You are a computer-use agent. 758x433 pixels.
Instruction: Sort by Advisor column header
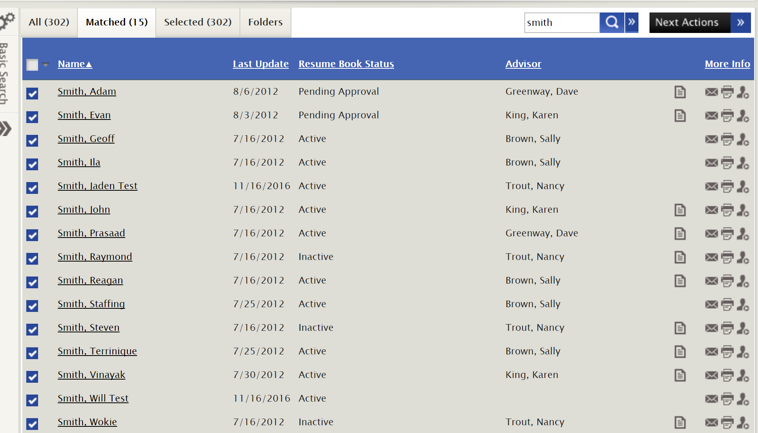(x=523, y=64)
